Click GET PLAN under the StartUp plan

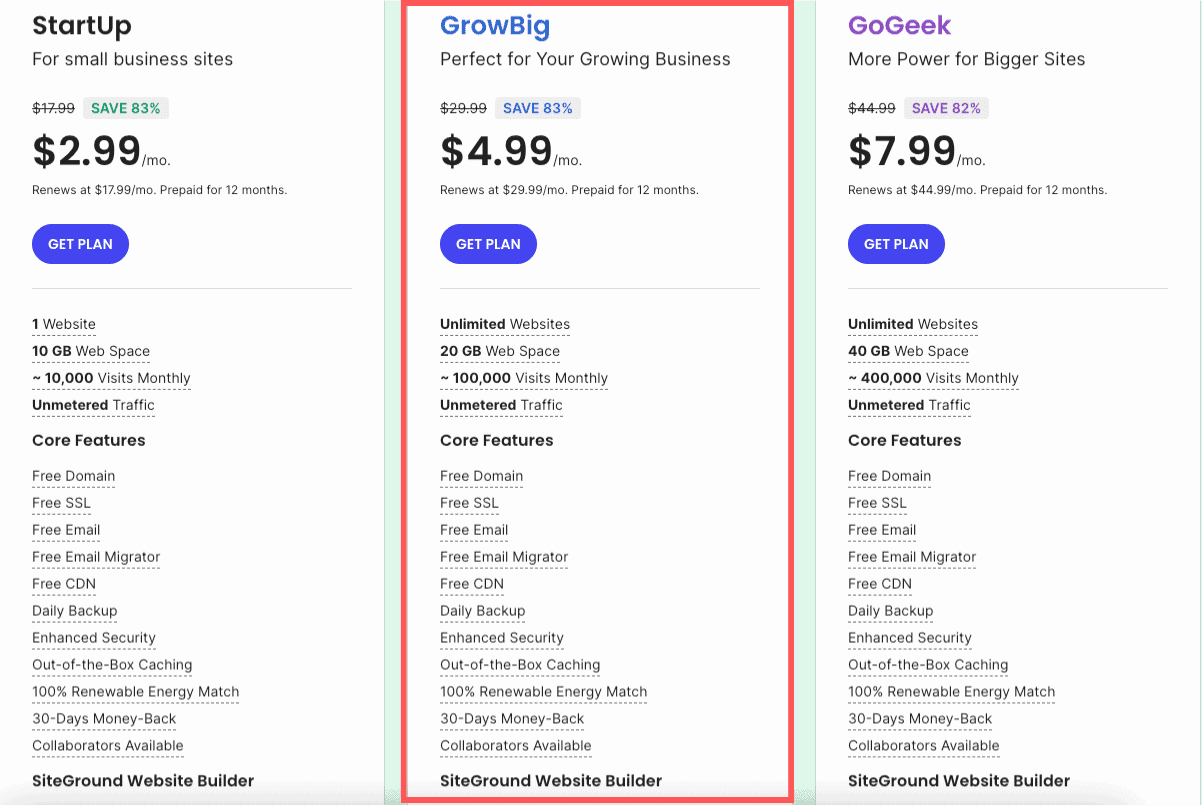pos(80,244)
